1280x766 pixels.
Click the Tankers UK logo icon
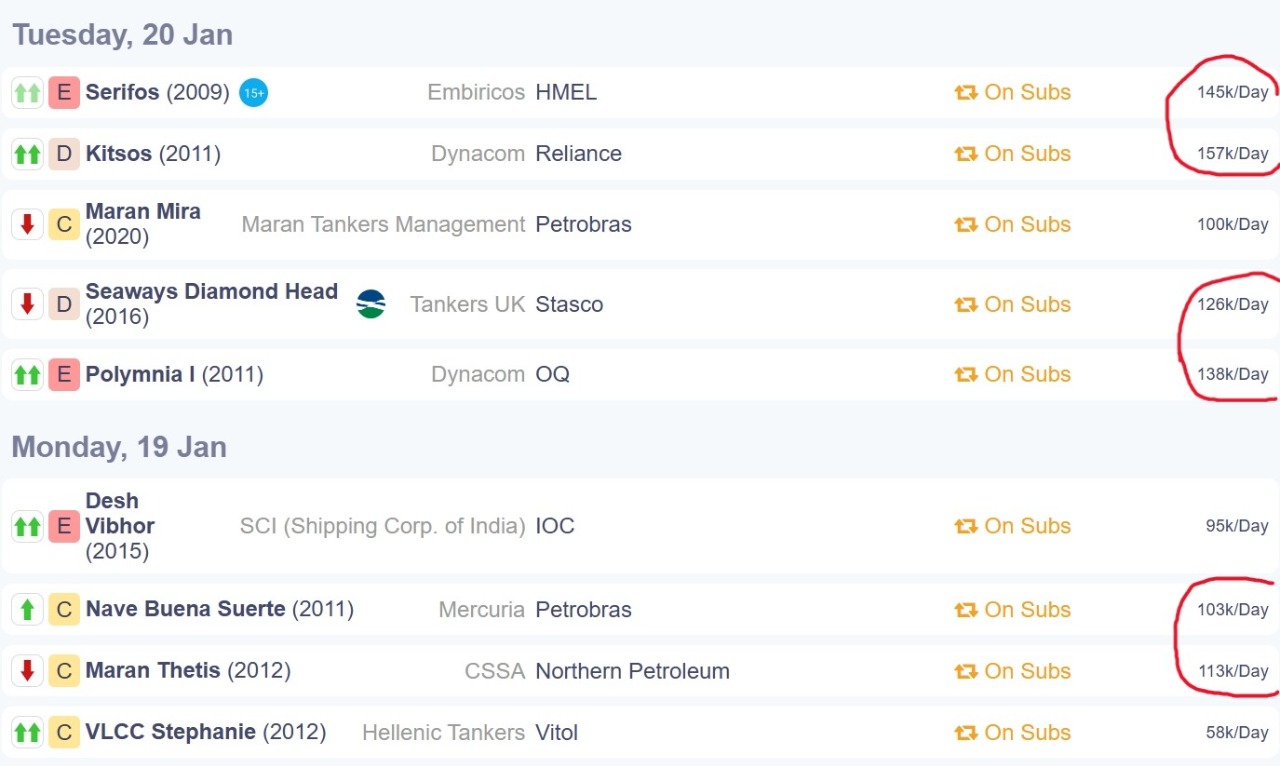coord(371,304)
